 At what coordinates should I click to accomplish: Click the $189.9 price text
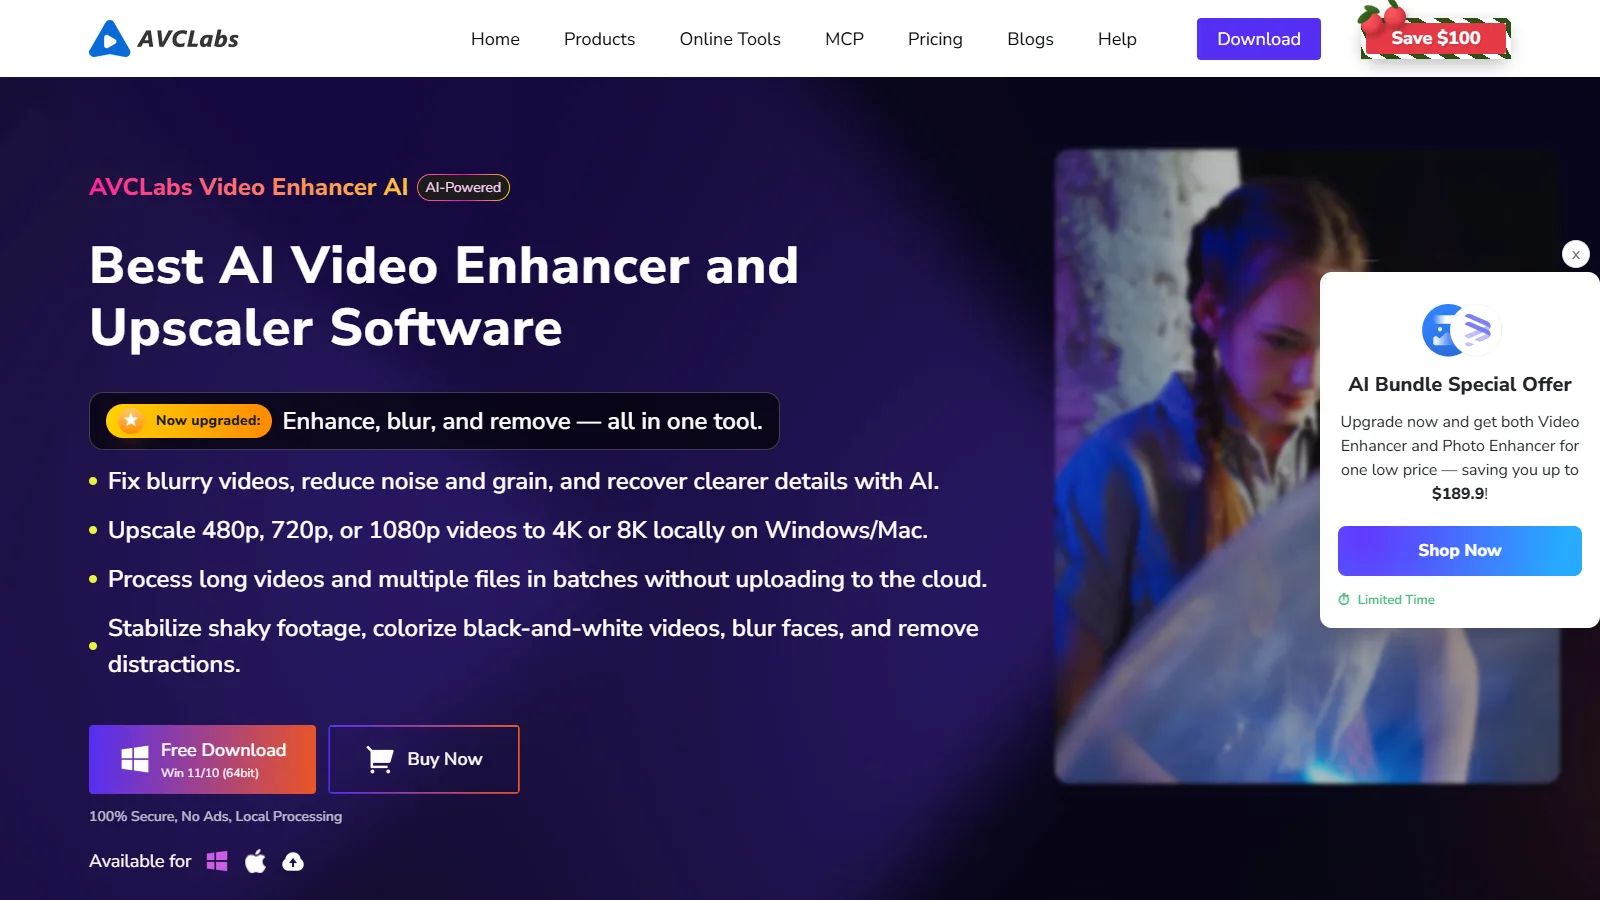click(x=1458, y=493)
